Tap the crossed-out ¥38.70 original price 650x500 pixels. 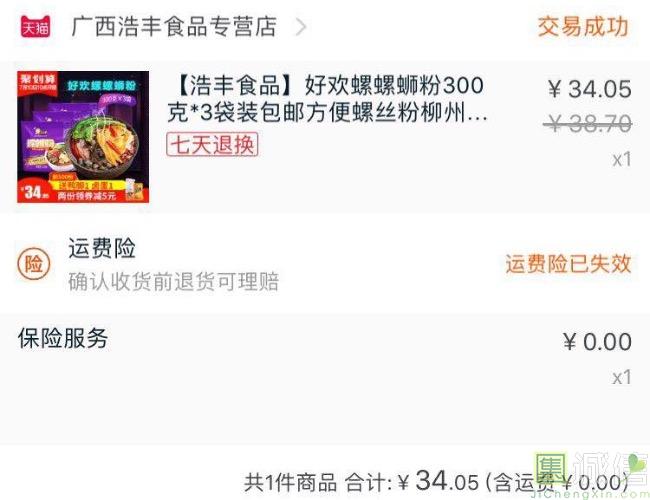[587, 124]
